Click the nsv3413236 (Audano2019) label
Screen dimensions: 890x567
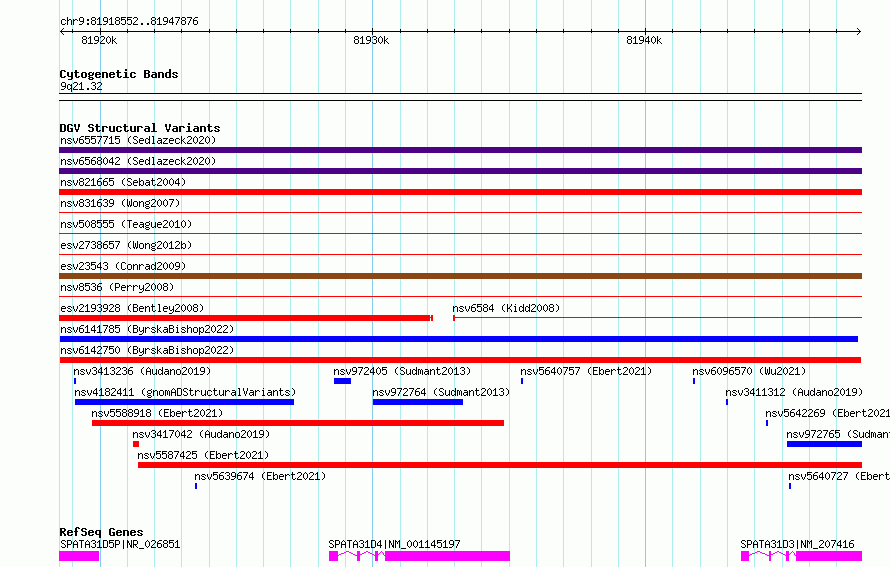pyautogui.click(x=142, y=371)
